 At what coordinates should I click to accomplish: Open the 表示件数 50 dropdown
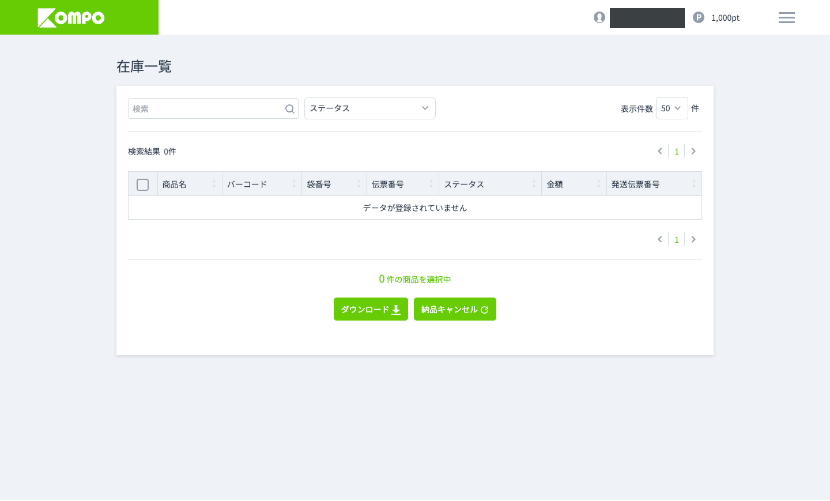[672, 108]
